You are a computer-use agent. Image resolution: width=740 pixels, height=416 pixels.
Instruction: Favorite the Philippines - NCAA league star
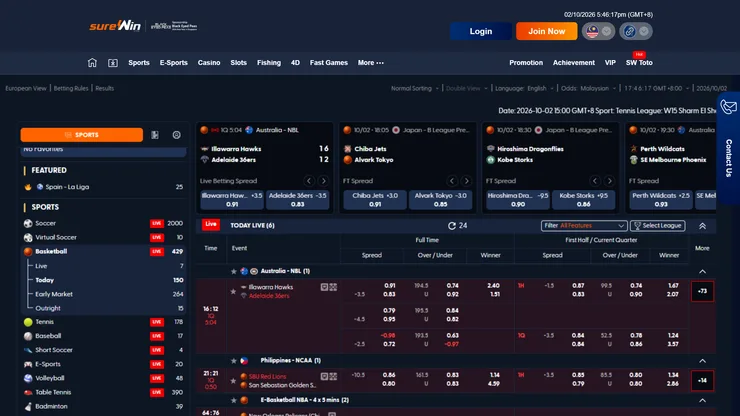[234, 361]
